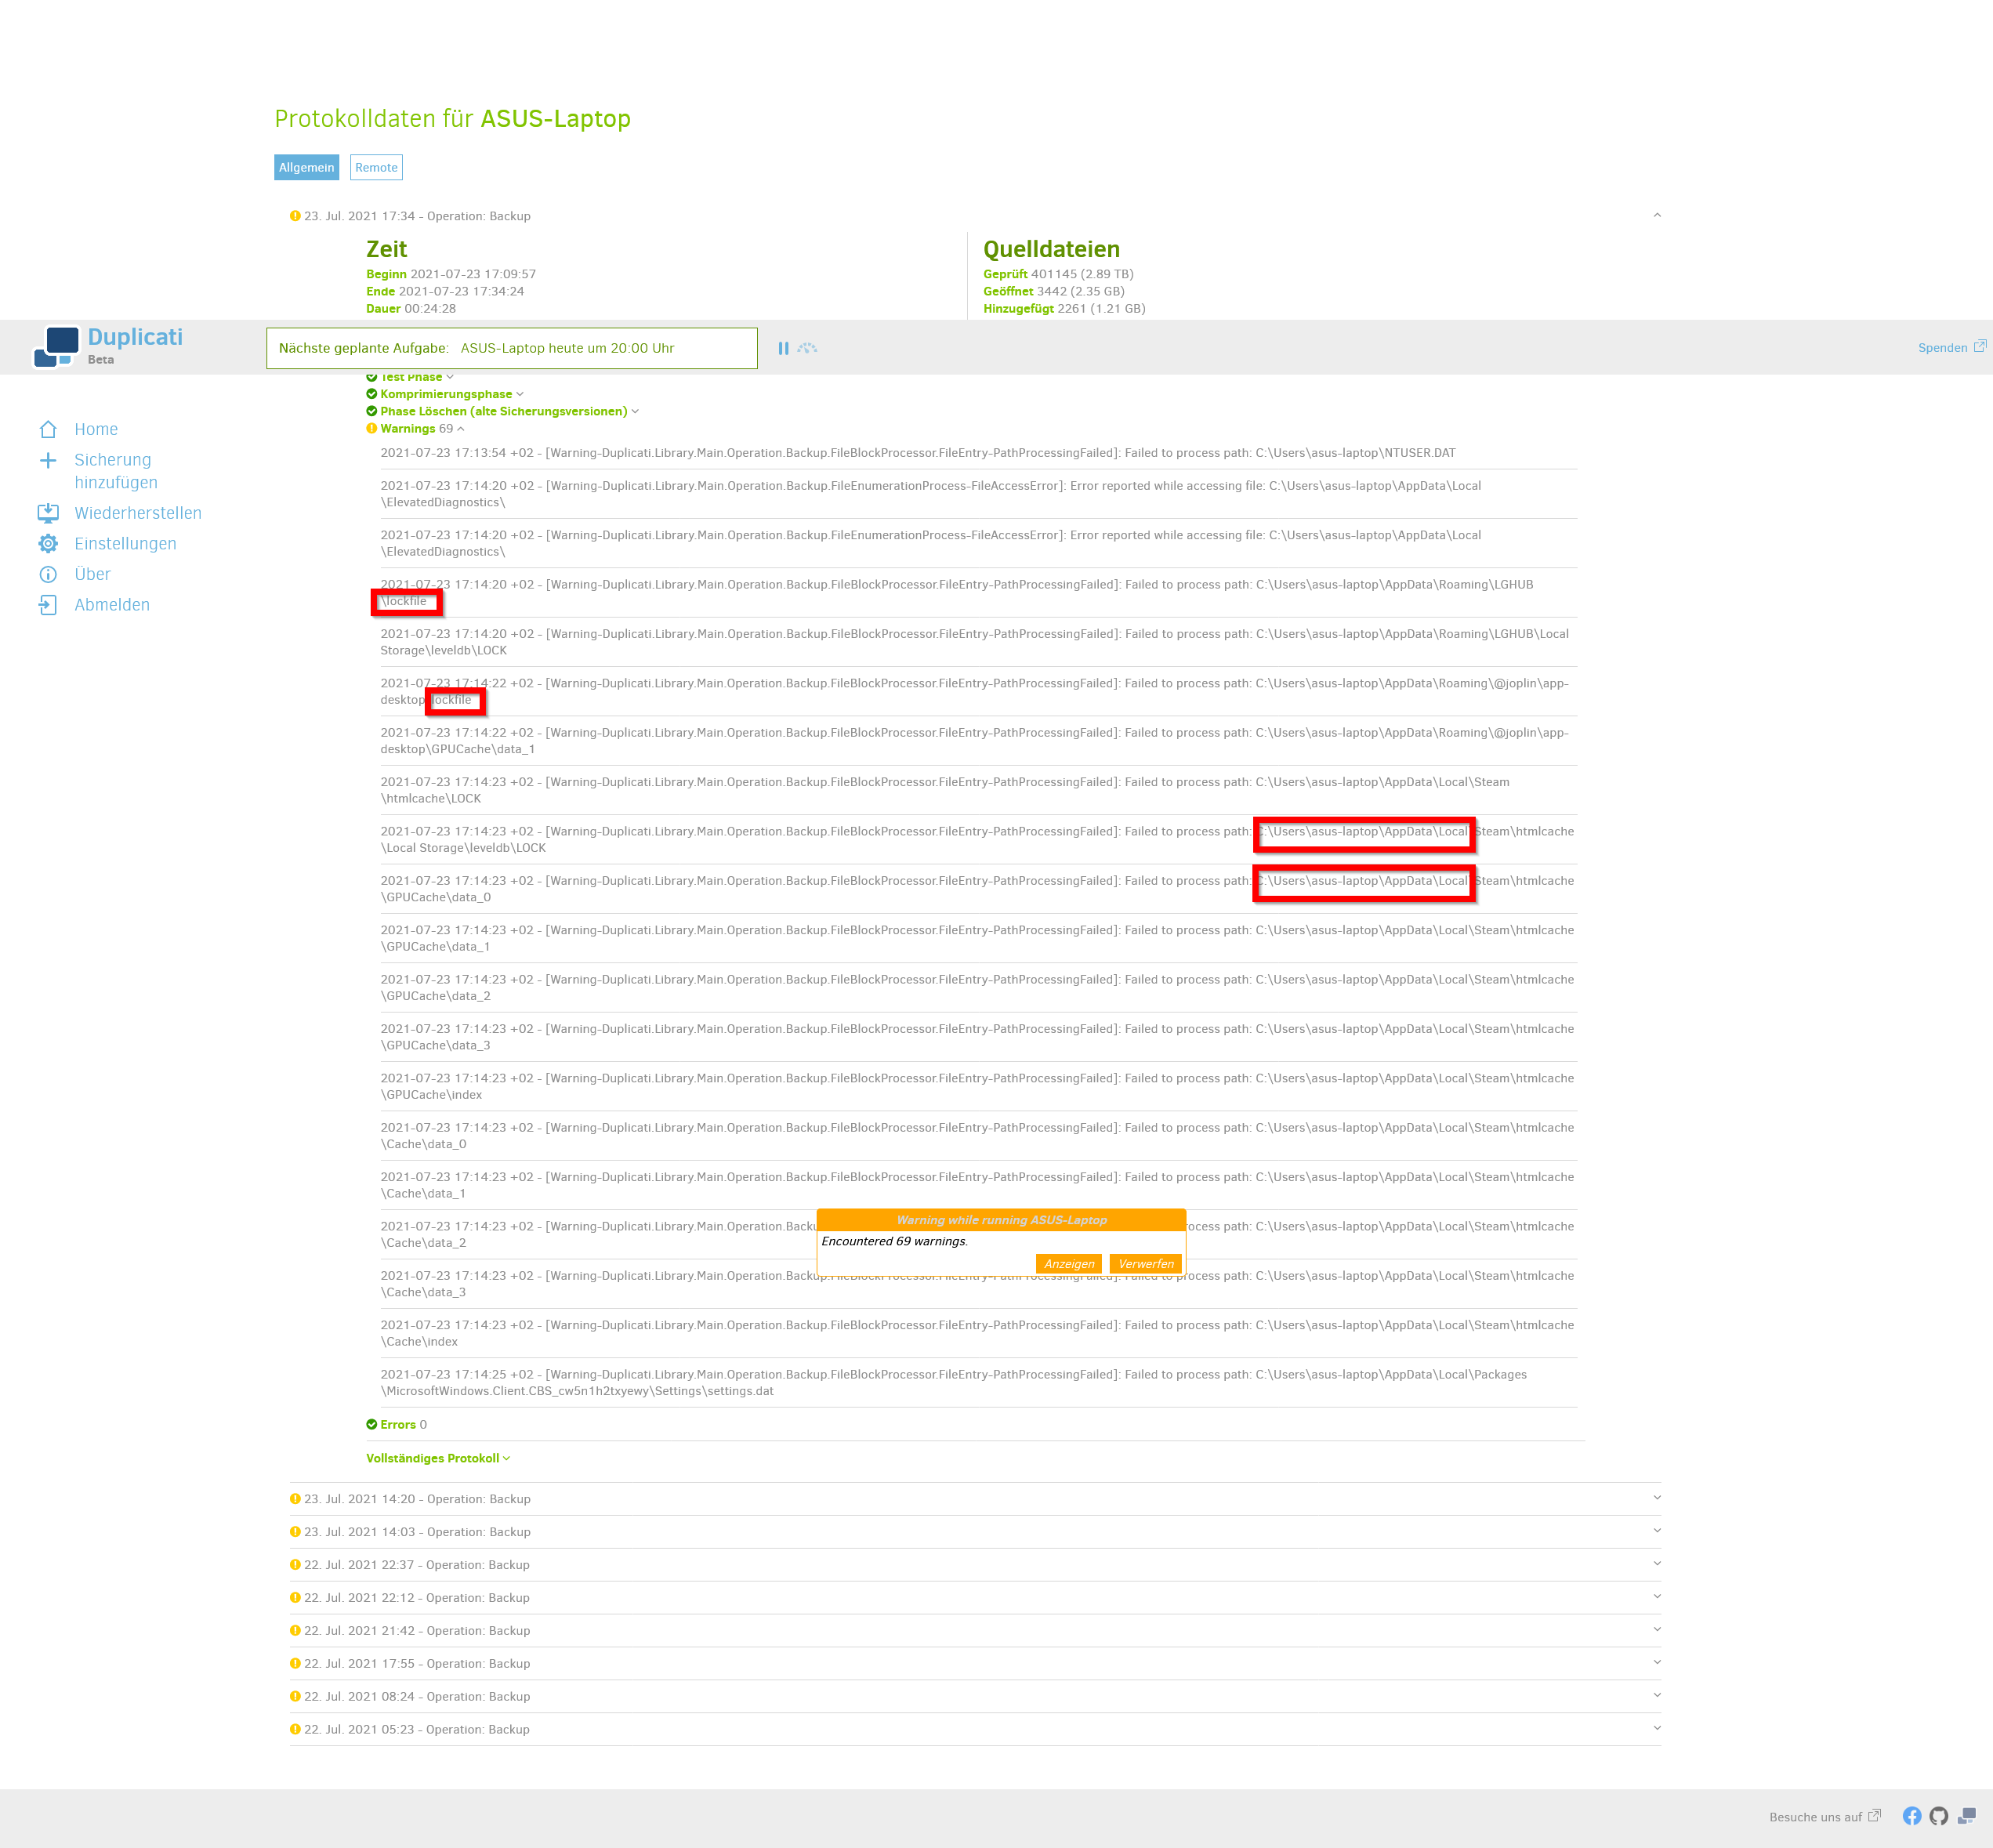Click Anzeigen in the warning popup
This screenshot has height=1848, width=1993.
pyautogui.click(x=1068, y=1263)
